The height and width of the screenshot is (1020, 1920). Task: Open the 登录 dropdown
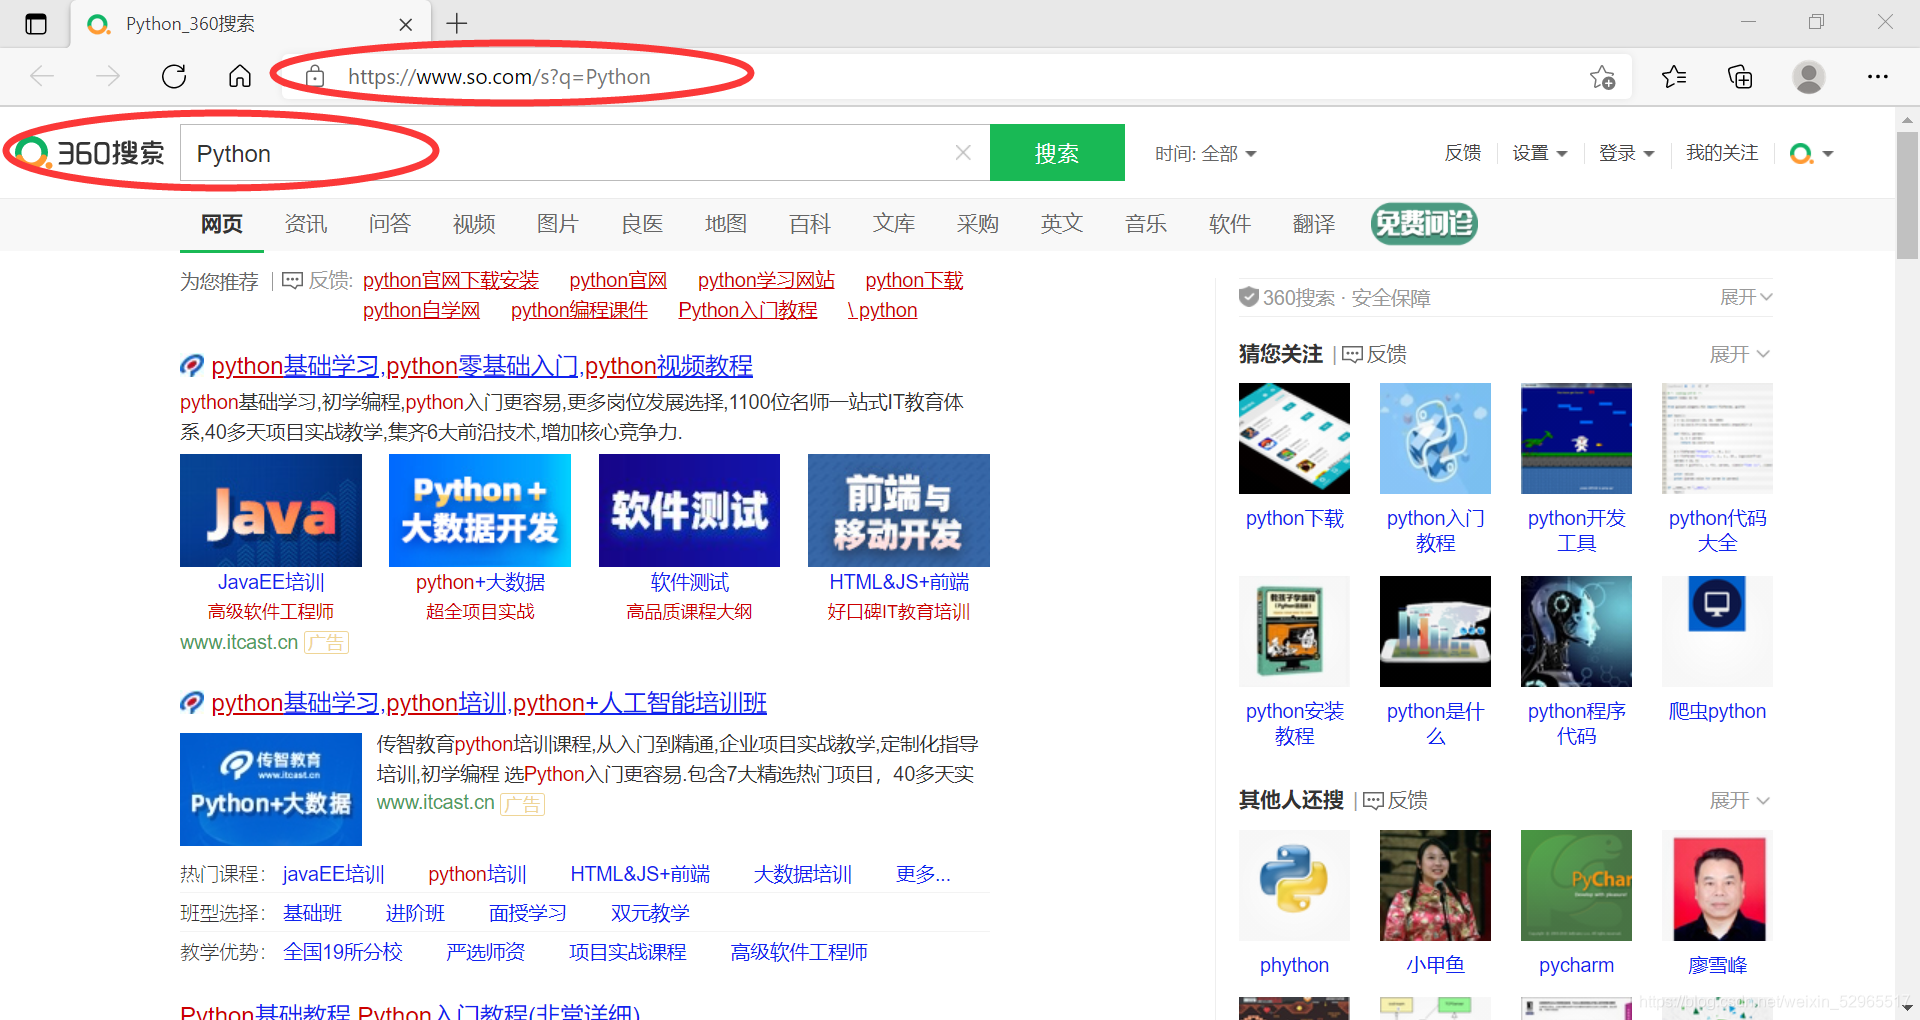pos(1627,153)
